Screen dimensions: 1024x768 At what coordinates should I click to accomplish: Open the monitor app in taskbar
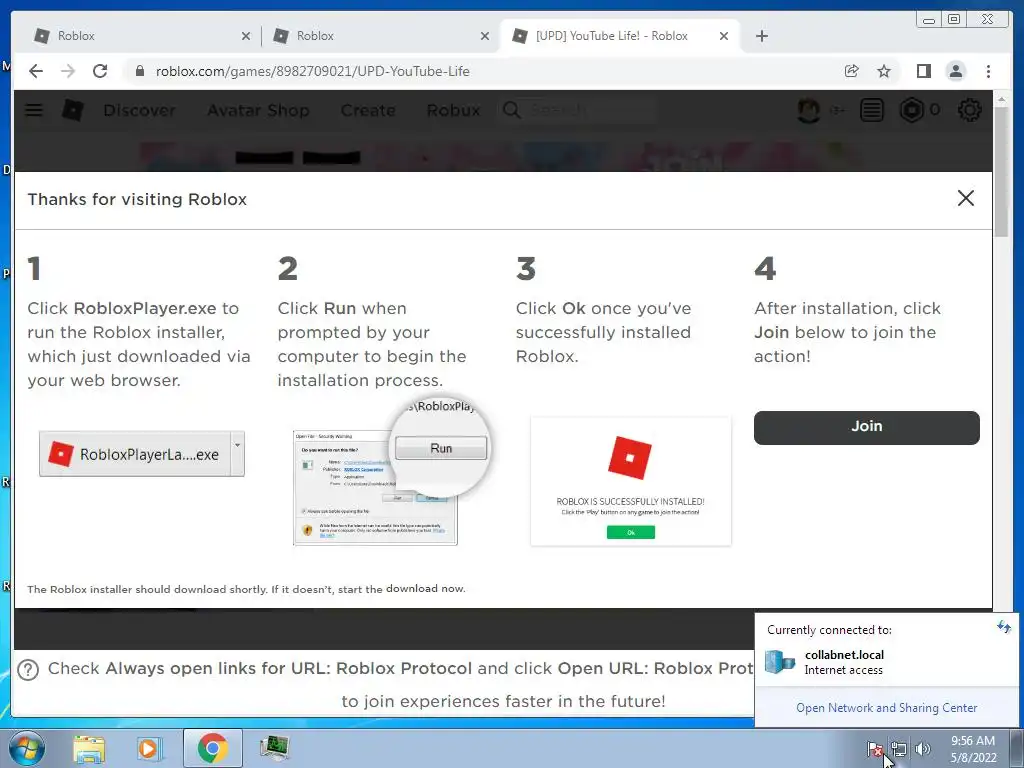click(x=275, y=748)
